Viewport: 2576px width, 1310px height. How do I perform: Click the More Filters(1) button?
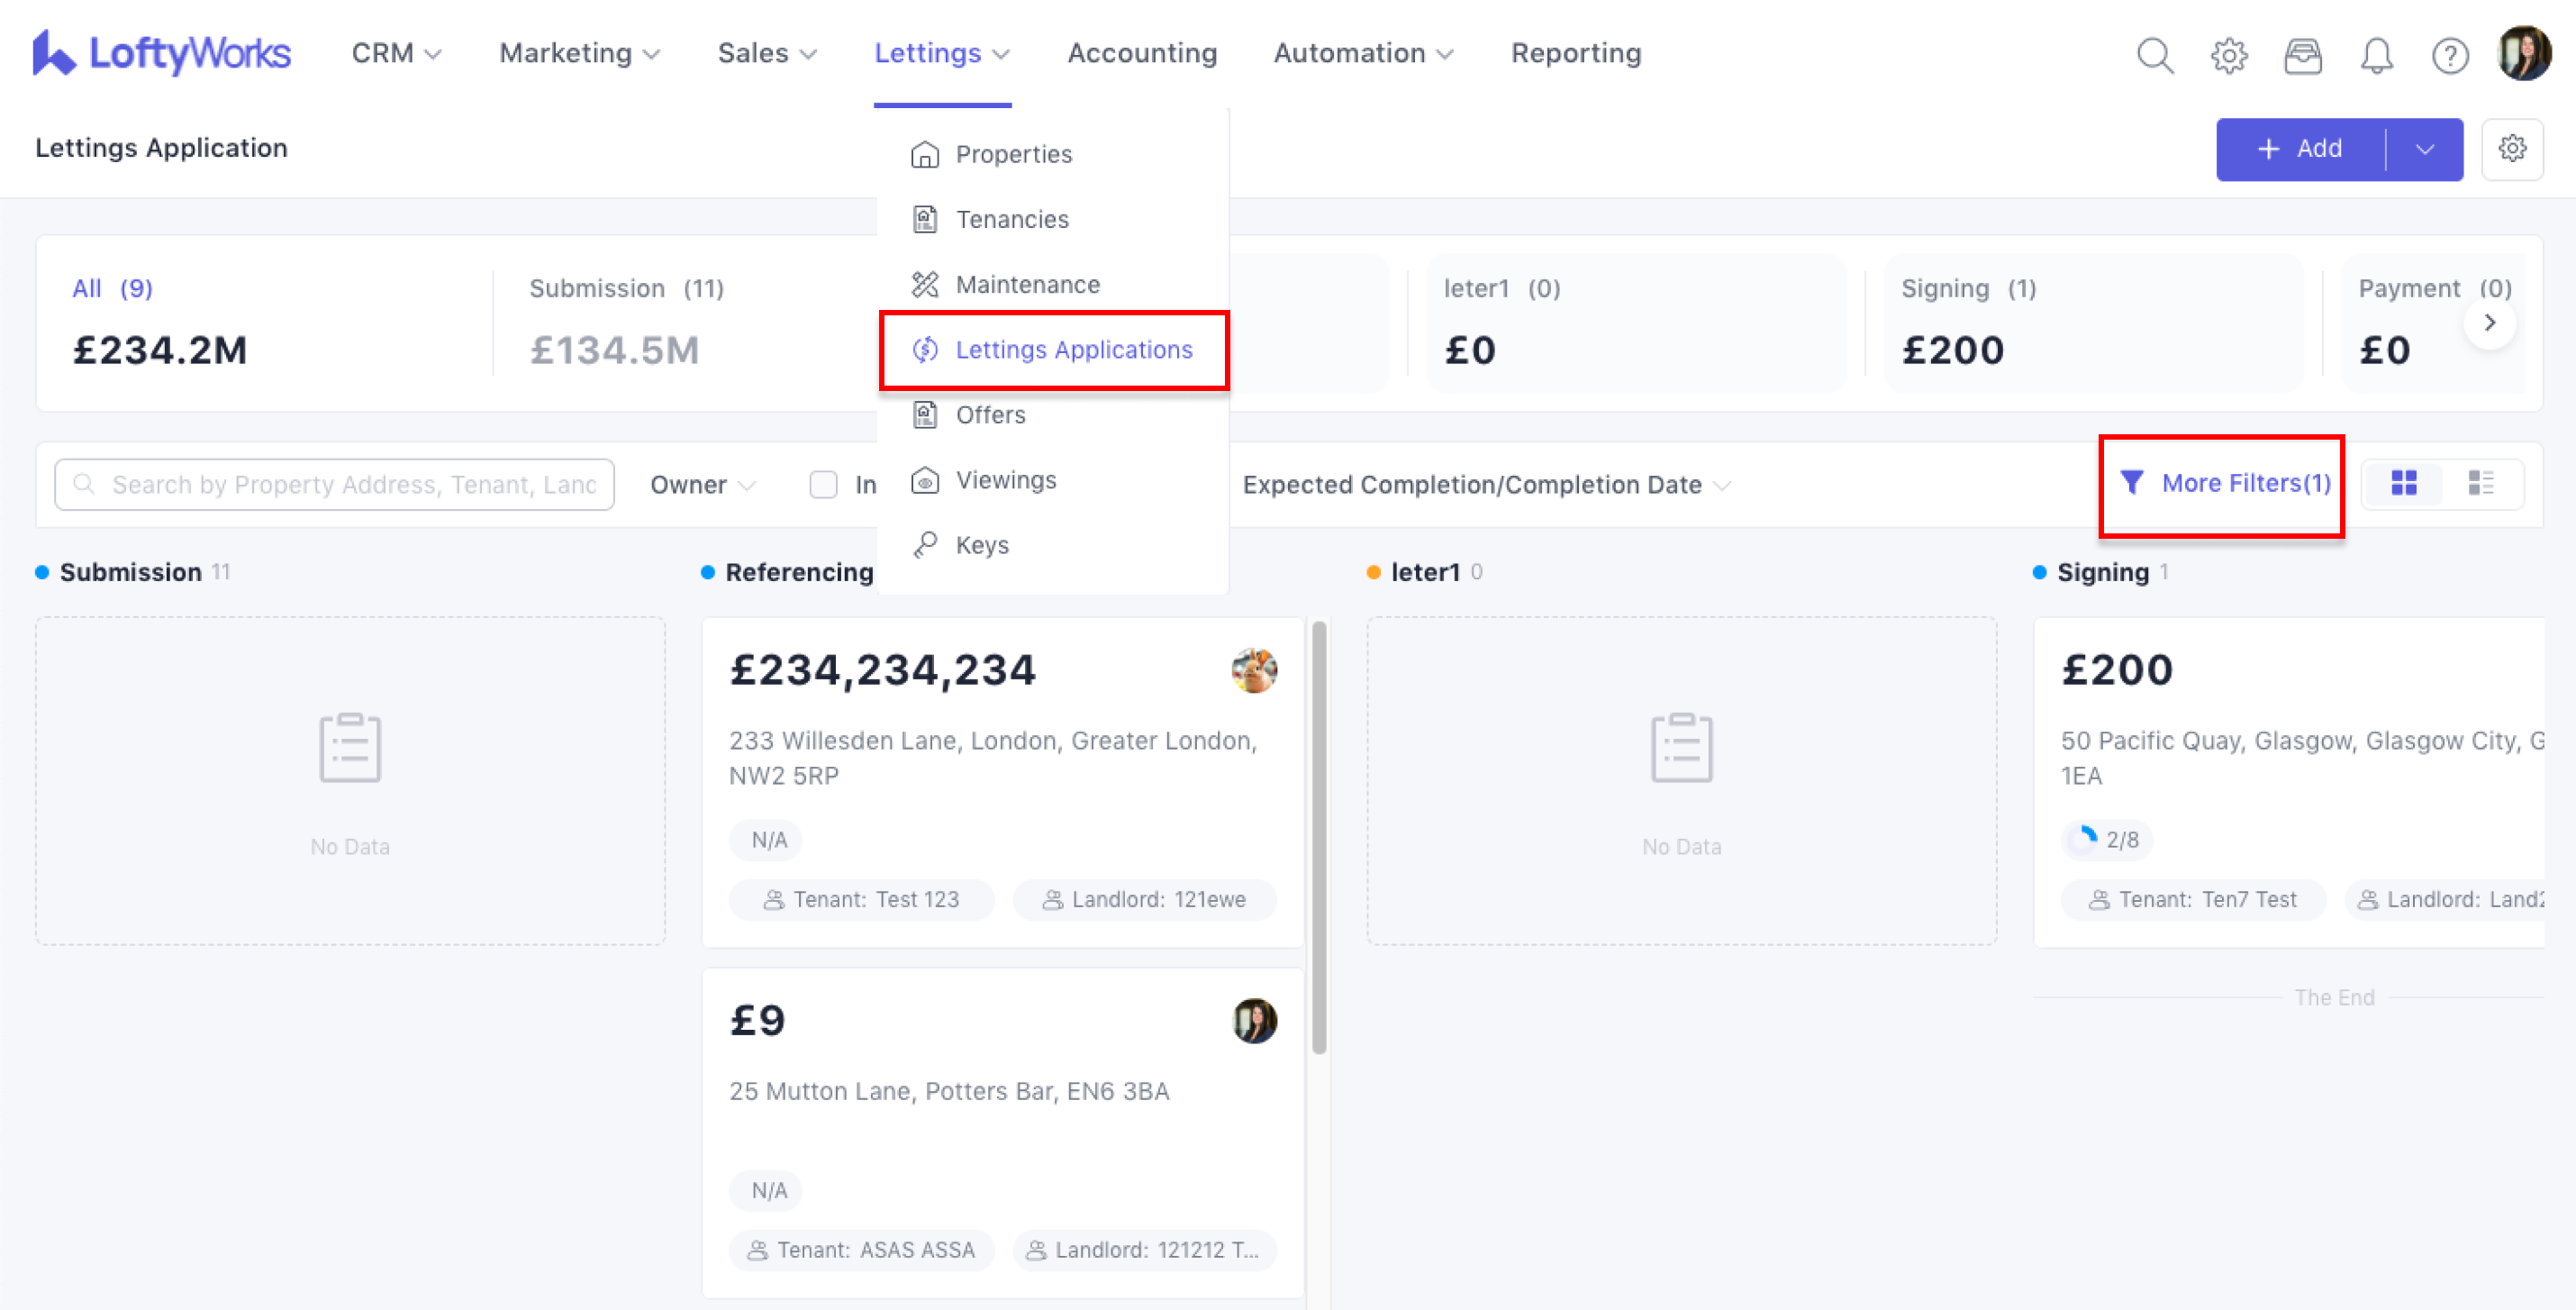pyautogui.click(x=2224, y=484)
